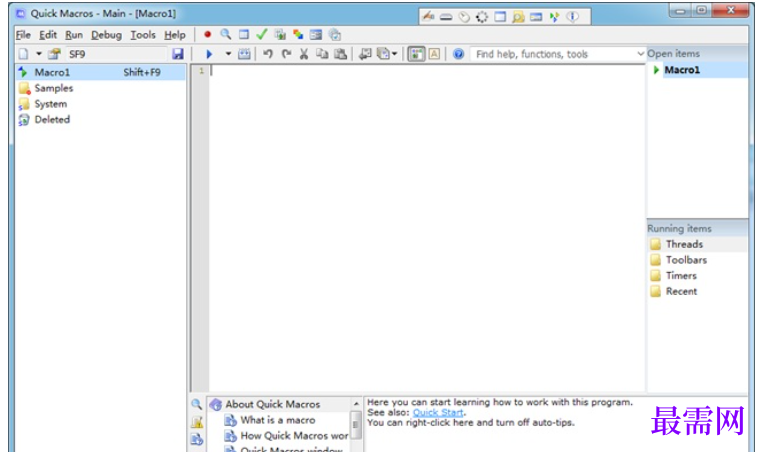Click the second icon below search magnifier

pyautogui.click(x=197, y=422)
